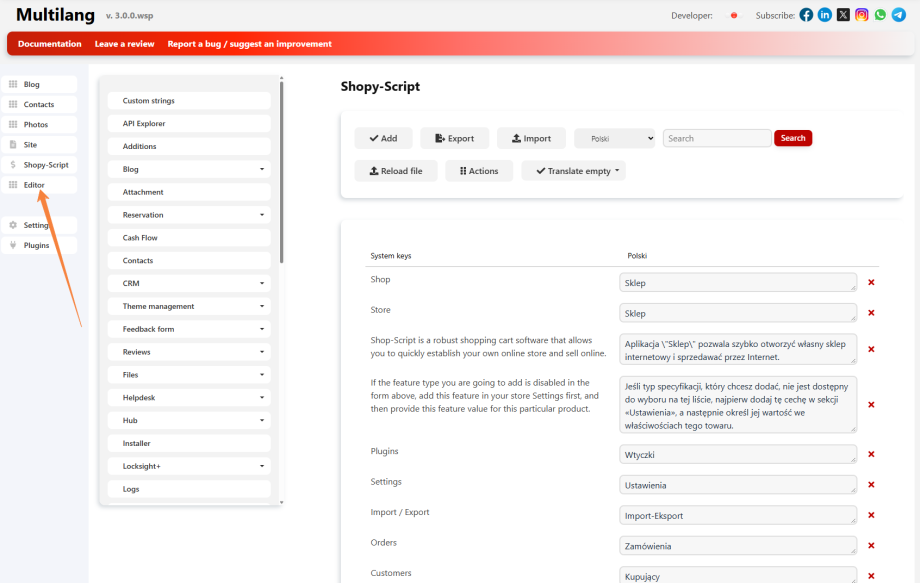Click the Export button
Screen dimensions: 920x583
(x=455, y=138)
